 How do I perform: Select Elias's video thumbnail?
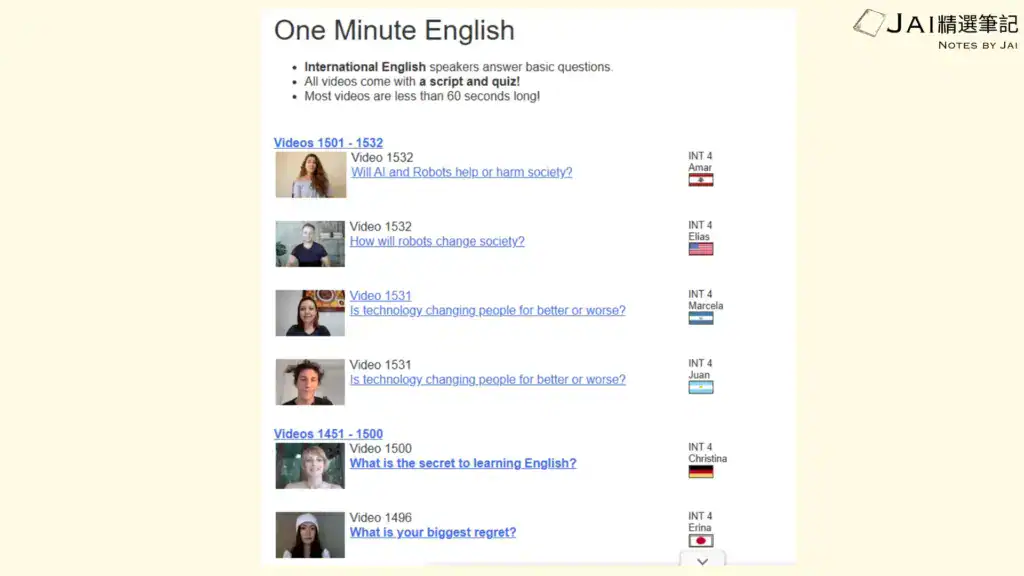[310, 244]
